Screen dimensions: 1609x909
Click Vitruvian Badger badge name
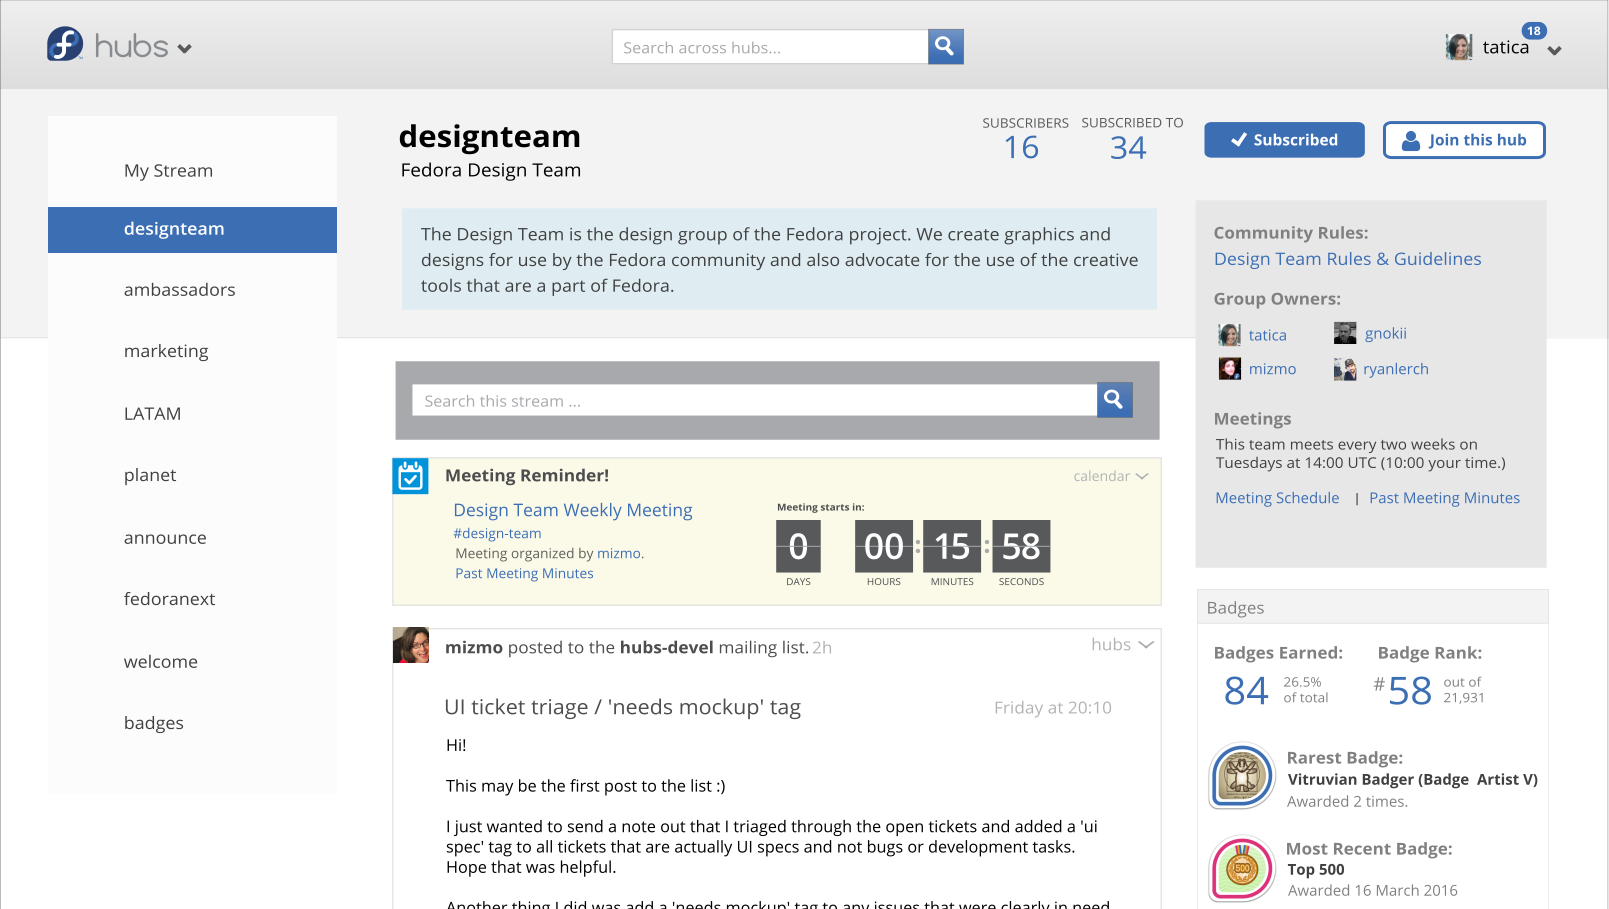click(1412, 779)
